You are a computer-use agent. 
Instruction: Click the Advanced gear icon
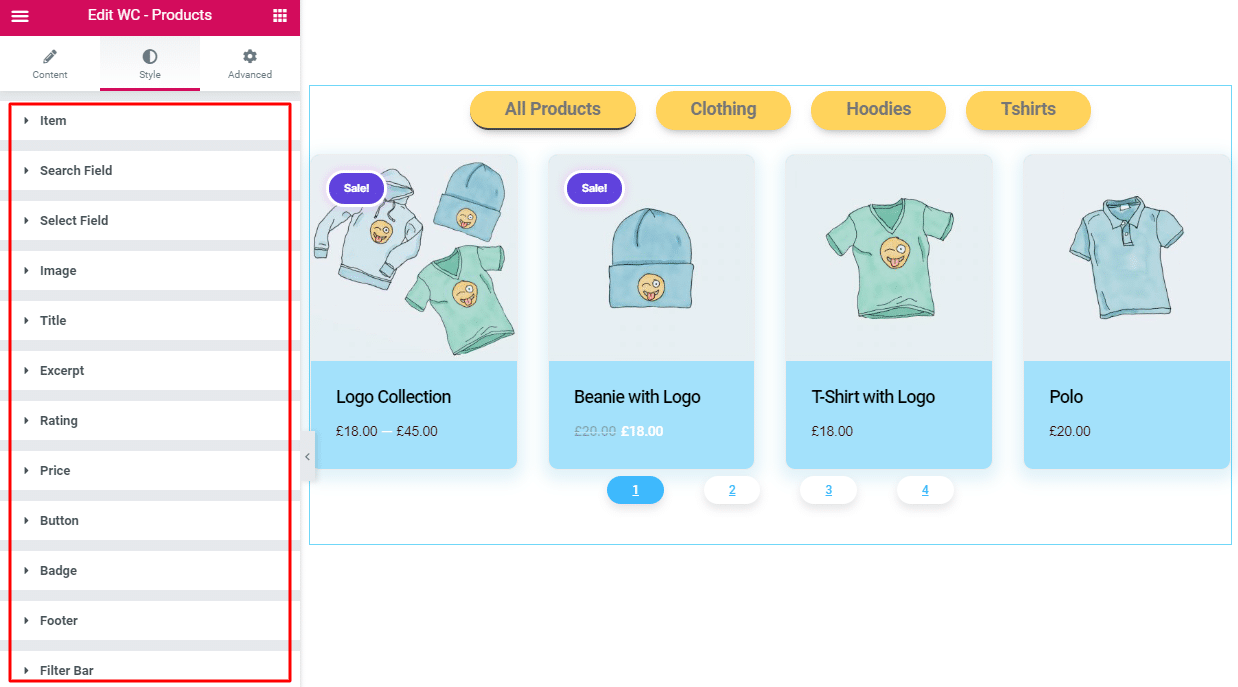point(250,57)
